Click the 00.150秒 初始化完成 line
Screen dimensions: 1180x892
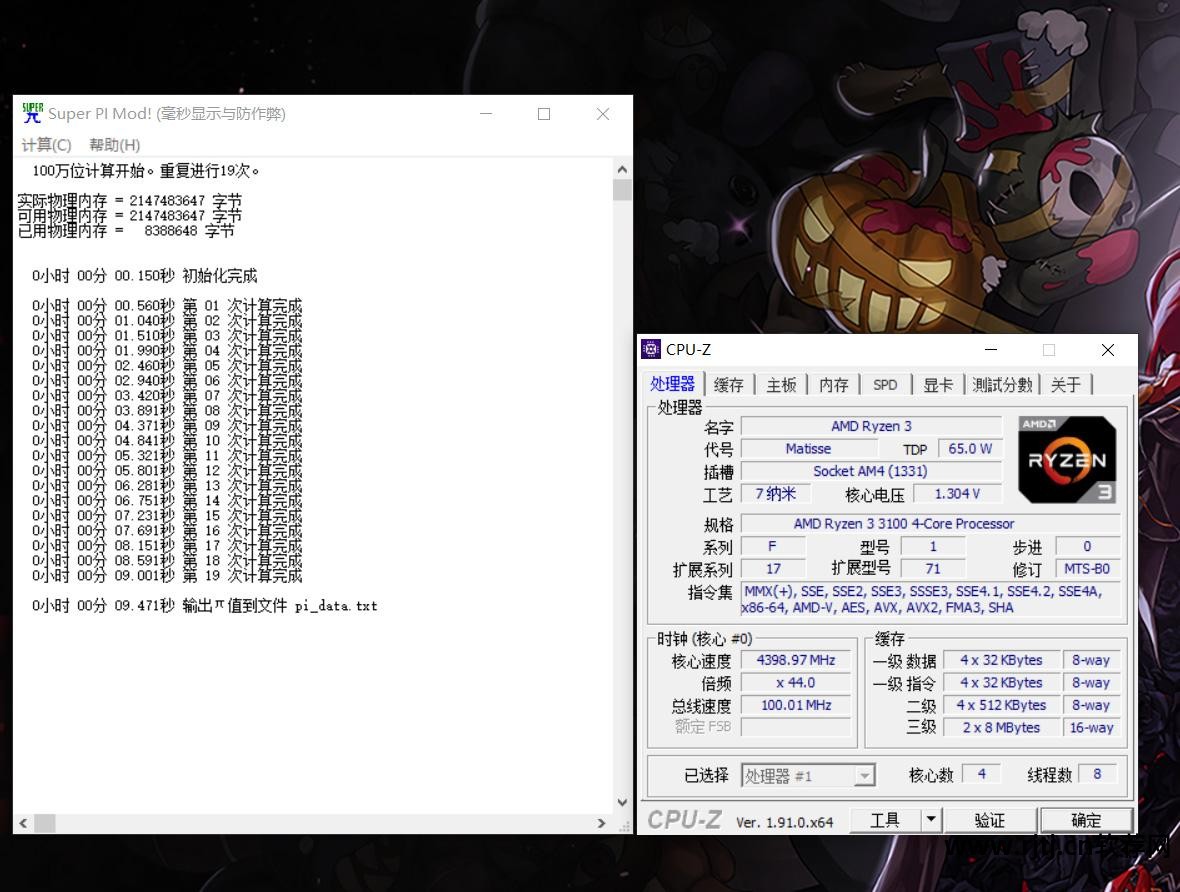pyautogui.click(x=144, y=276)
